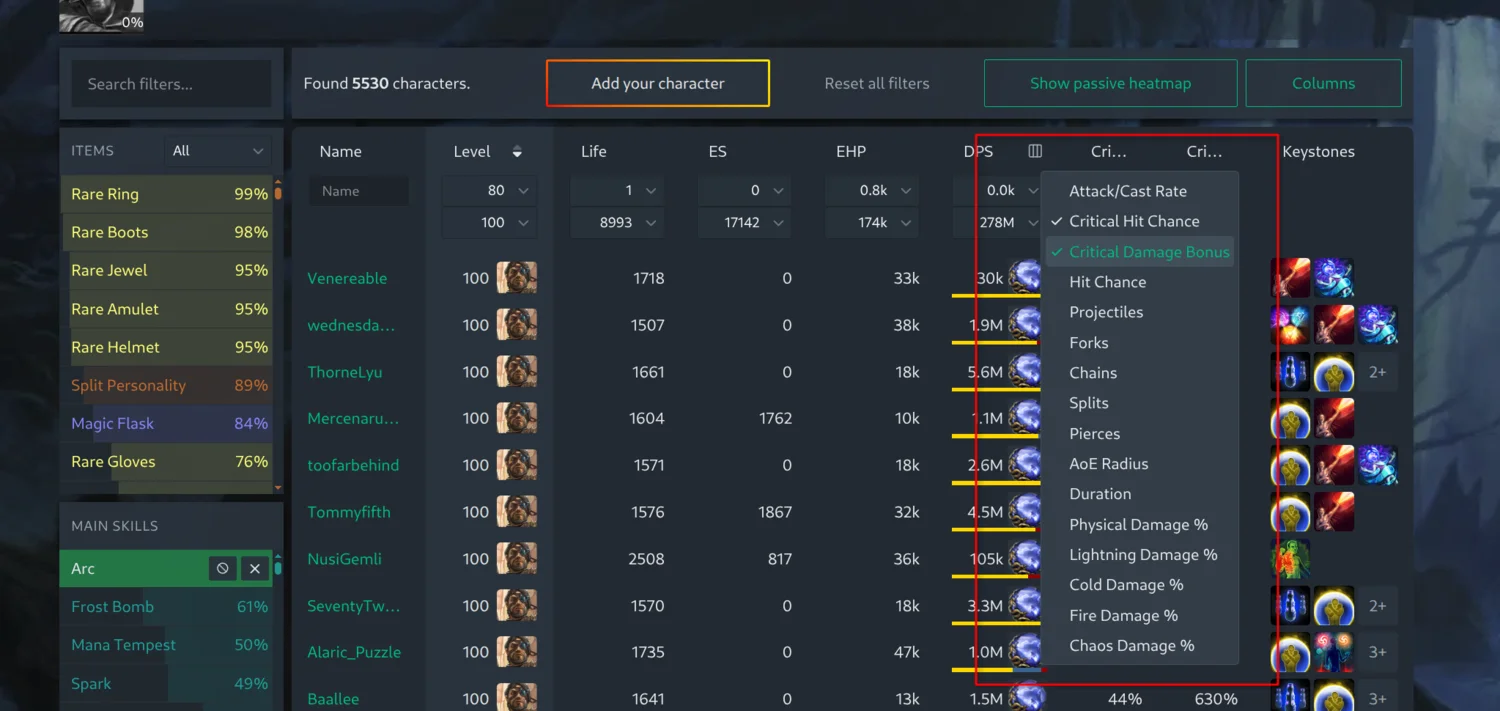
Task: Uncheck the Critical Damage Bonus column option
Action: [x=1139, y=252]
